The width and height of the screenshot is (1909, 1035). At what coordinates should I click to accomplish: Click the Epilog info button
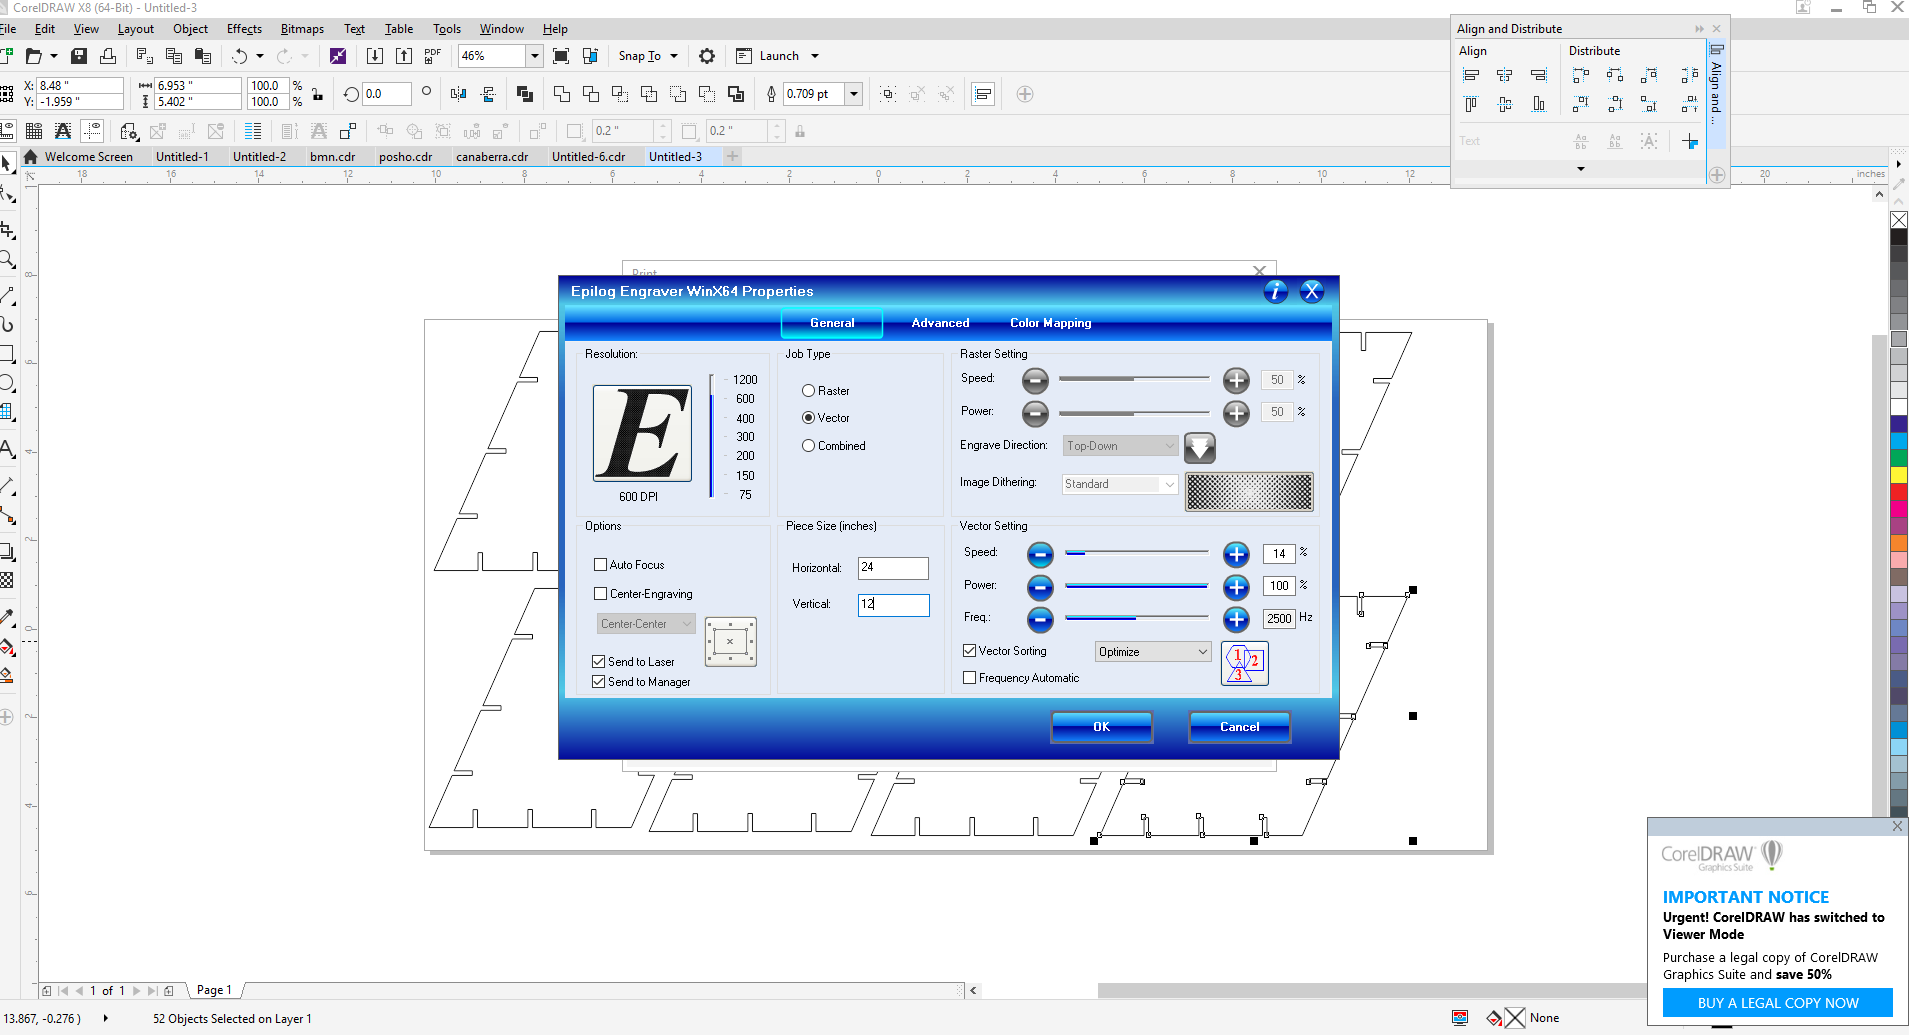pos(1276,291)
